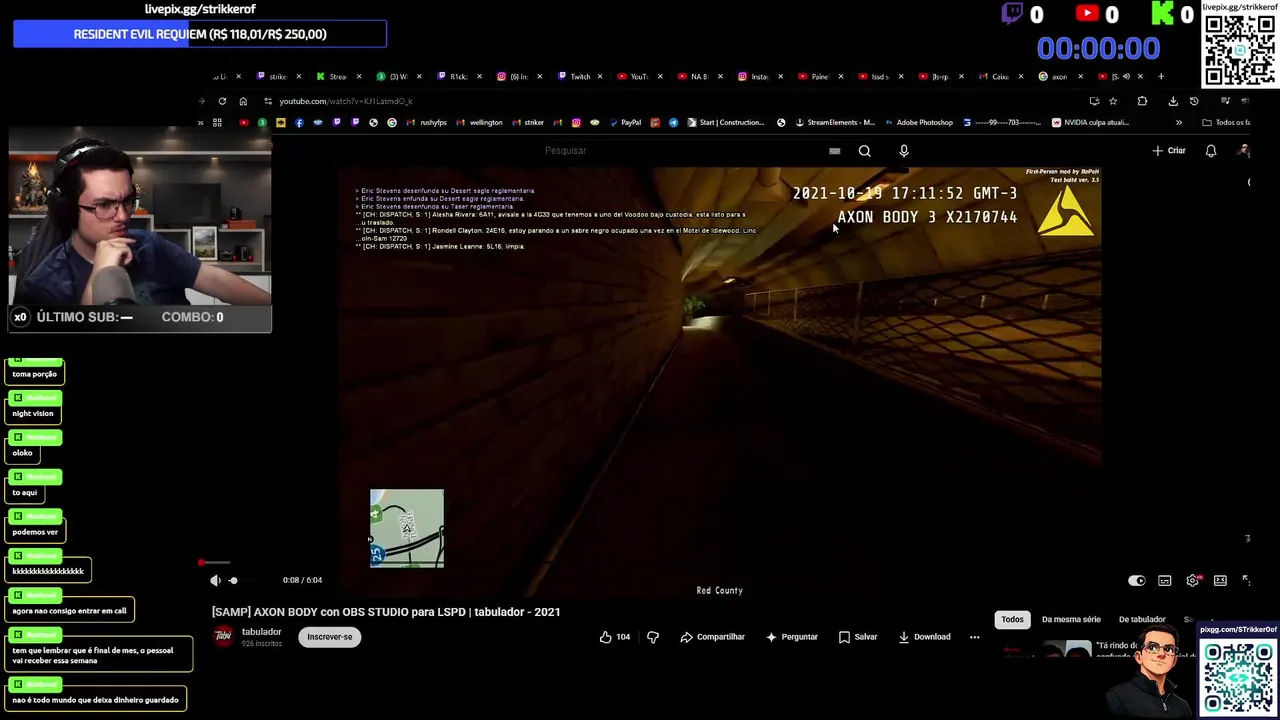
Task: Click browser forward arrow
Action: [201, 101]
